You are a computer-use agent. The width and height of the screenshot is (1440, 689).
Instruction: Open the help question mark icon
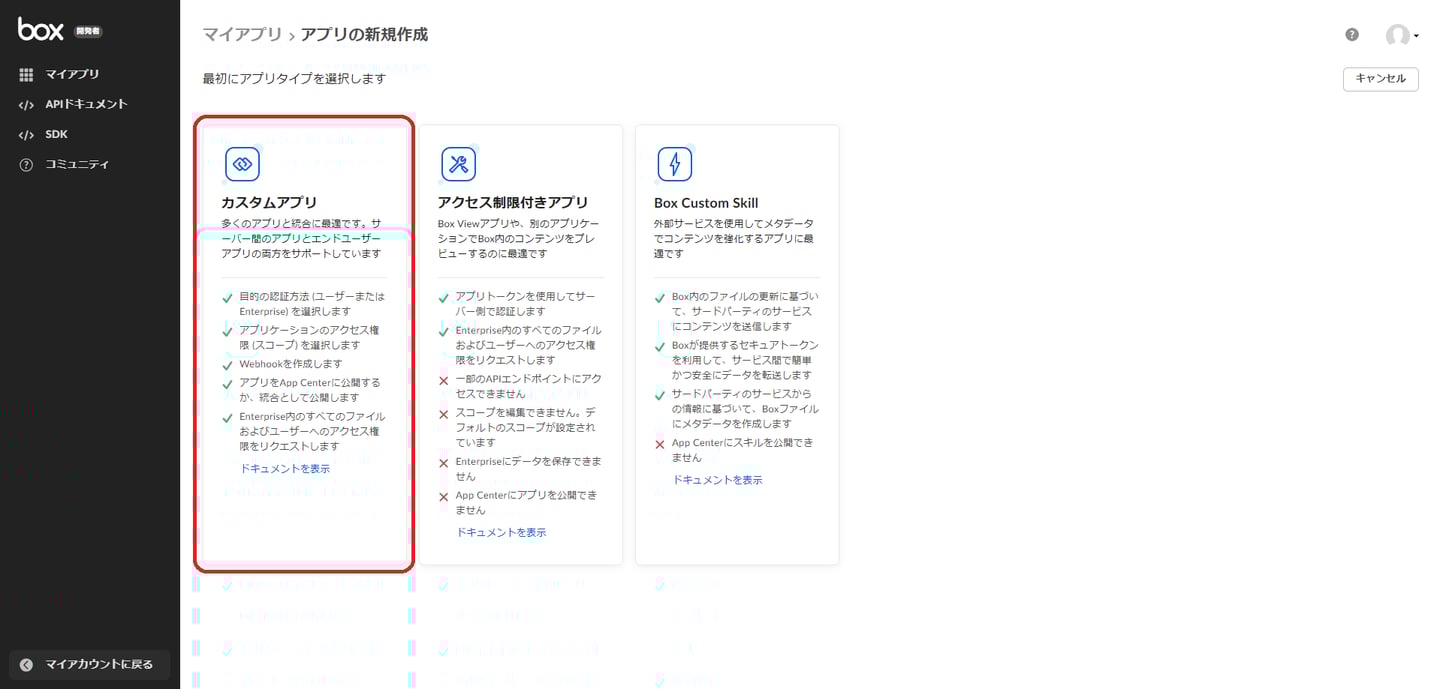tap(1351, 34)
